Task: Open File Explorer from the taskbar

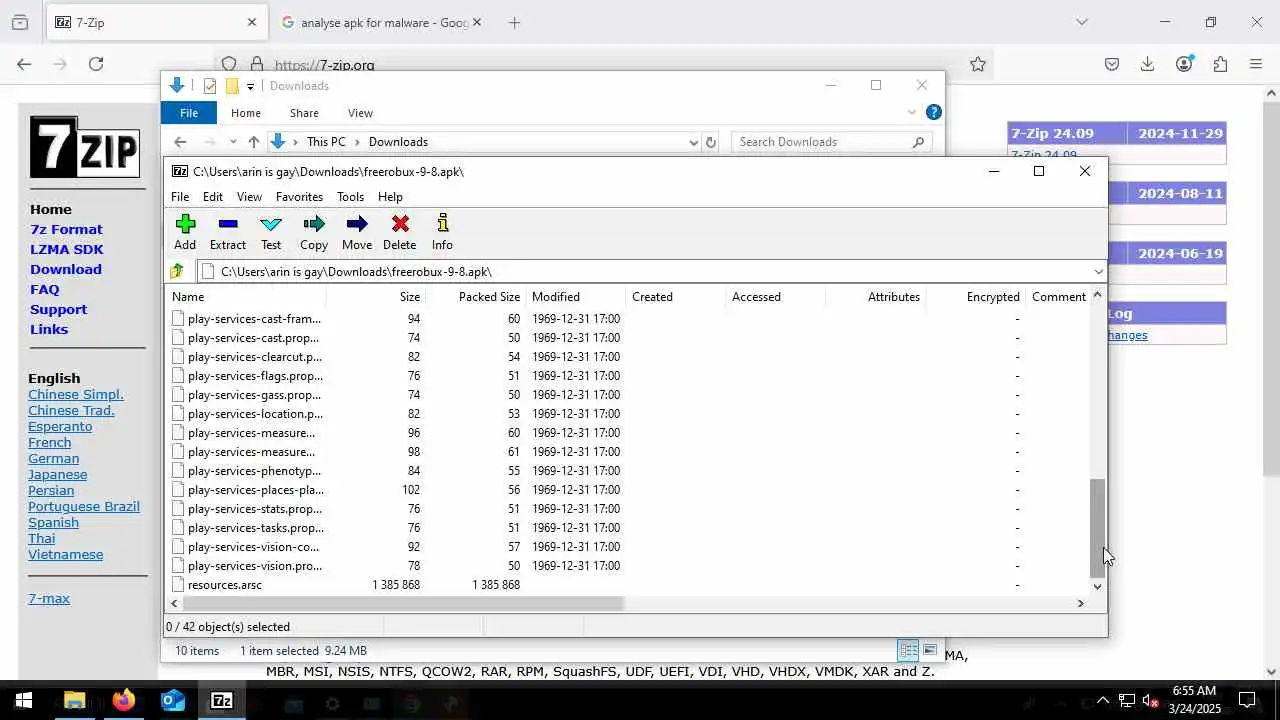Action: (x=74, y=701)
